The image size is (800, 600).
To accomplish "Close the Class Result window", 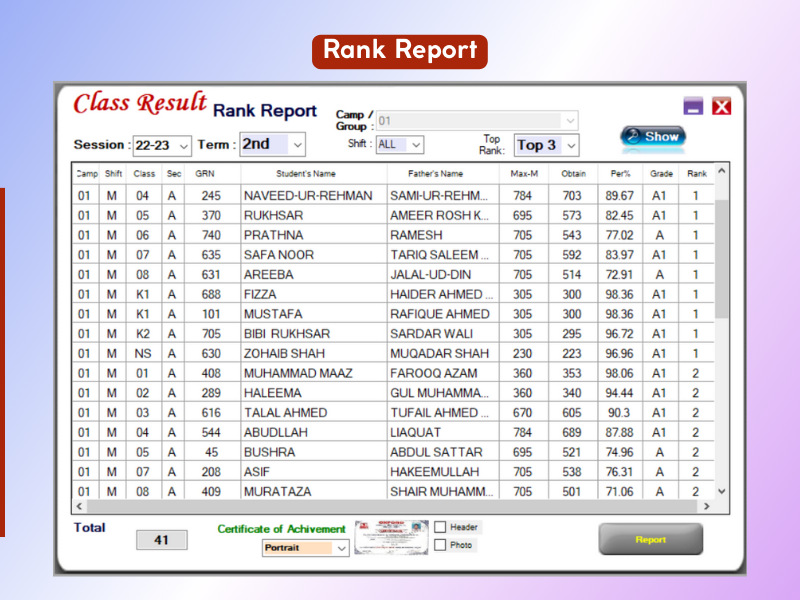I will pos(722,106).
